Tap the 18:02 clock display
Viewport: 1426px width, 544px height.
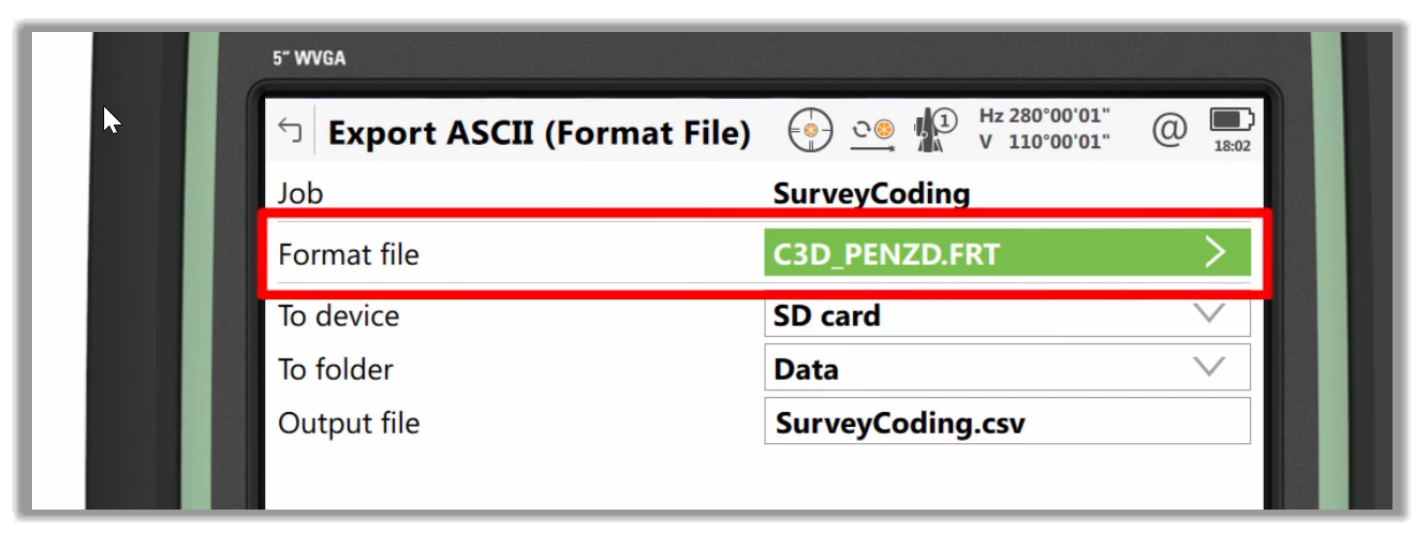point(1231,146)
